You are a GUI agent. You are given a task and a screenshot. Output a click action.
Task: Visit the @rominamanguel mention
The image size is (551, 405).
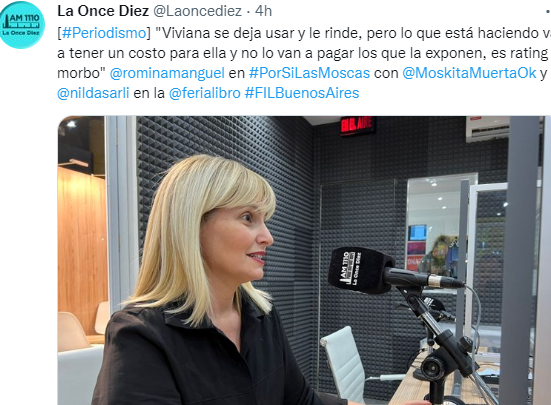pyautogui.click(x=167, y=73)
